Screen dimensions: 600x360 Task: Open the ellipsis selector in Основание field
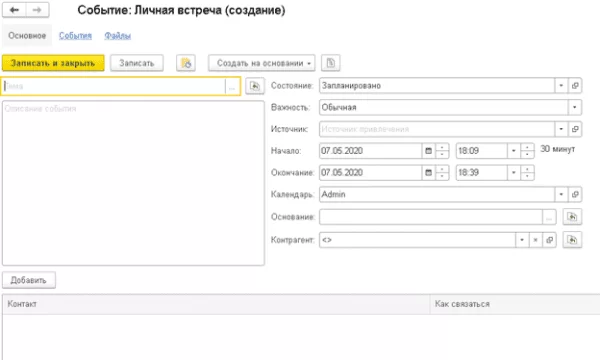(x=549, y=217)
